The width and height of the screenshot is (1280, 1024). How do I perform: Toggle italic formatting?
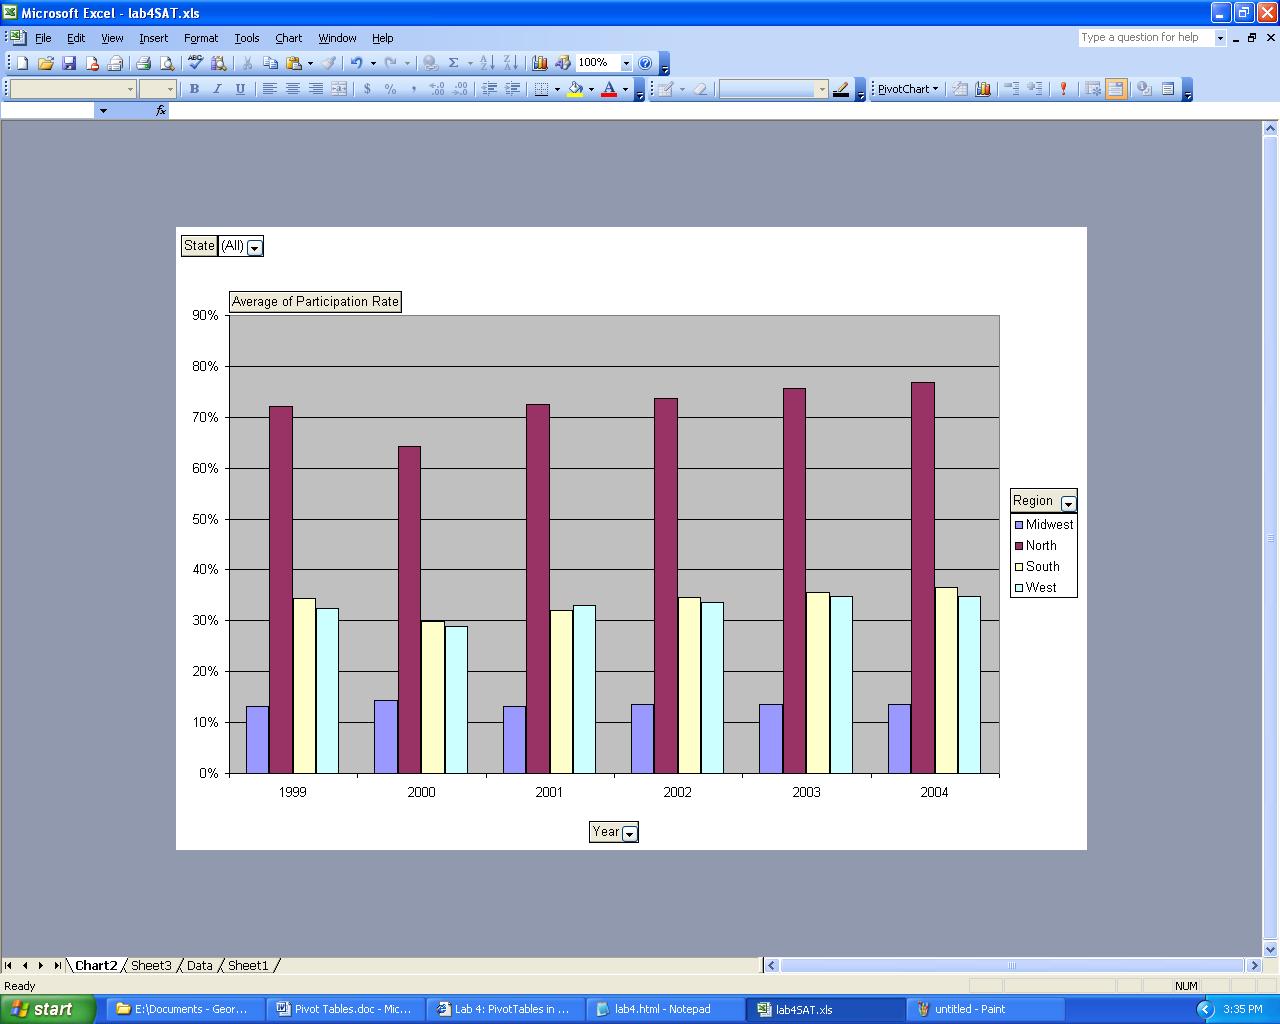point(217,89)
